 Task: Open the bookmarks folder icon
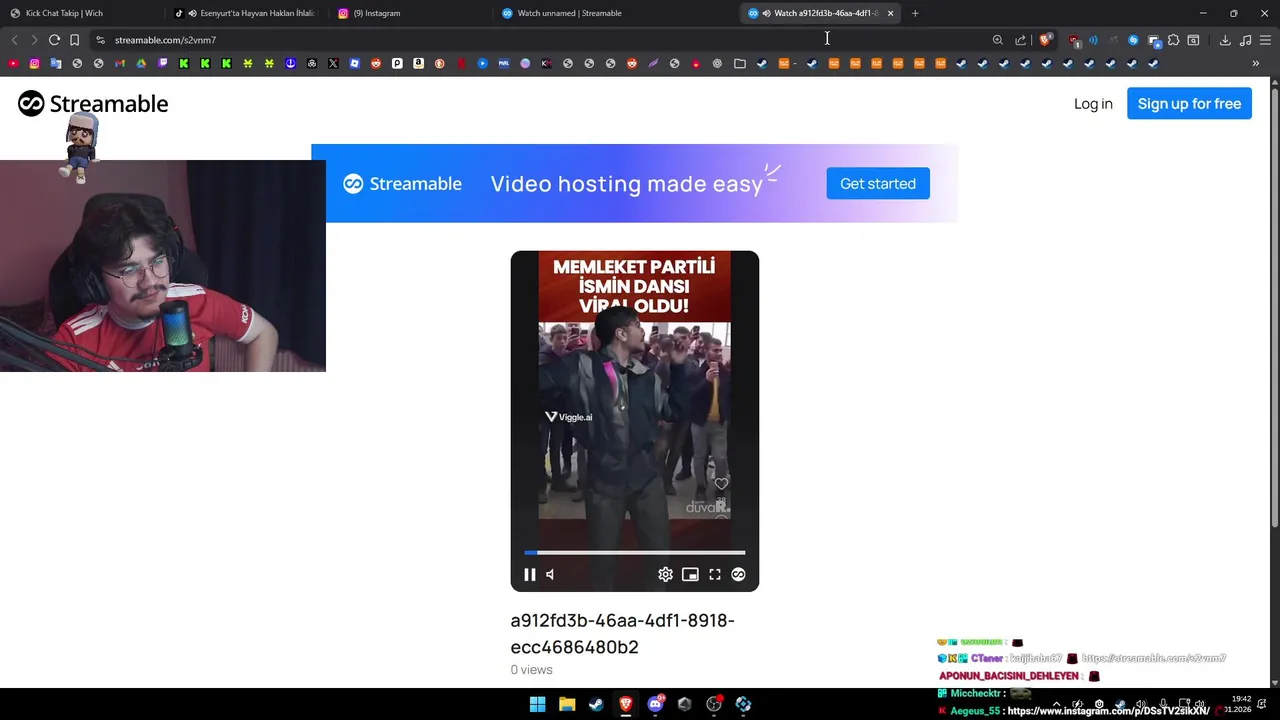pos(740,63)
